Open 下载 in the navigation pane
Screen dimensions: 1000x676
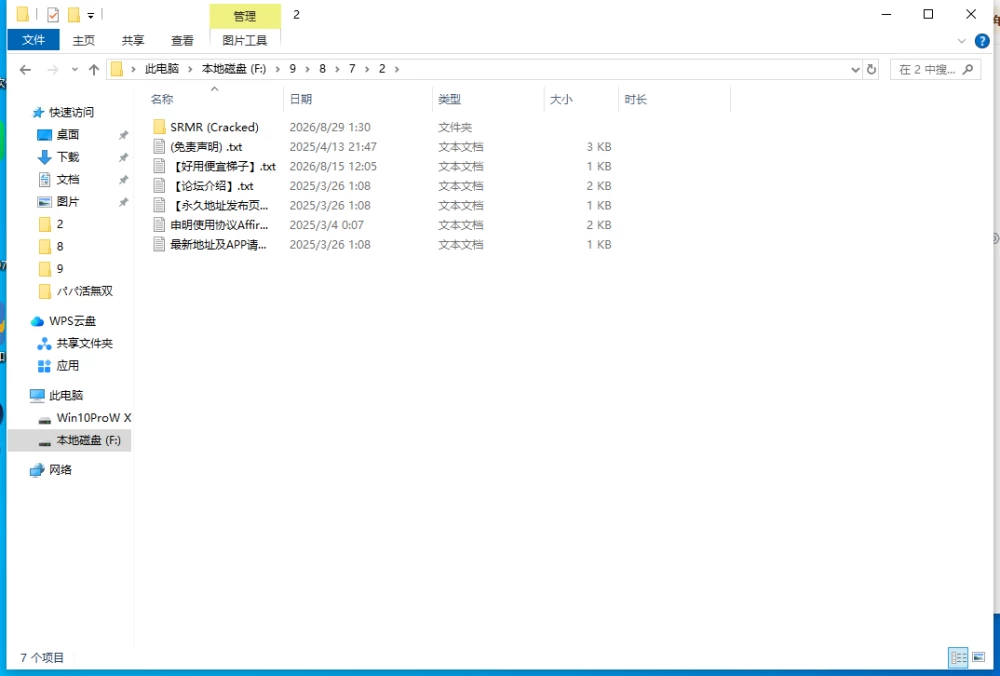(x=68, y=157)
